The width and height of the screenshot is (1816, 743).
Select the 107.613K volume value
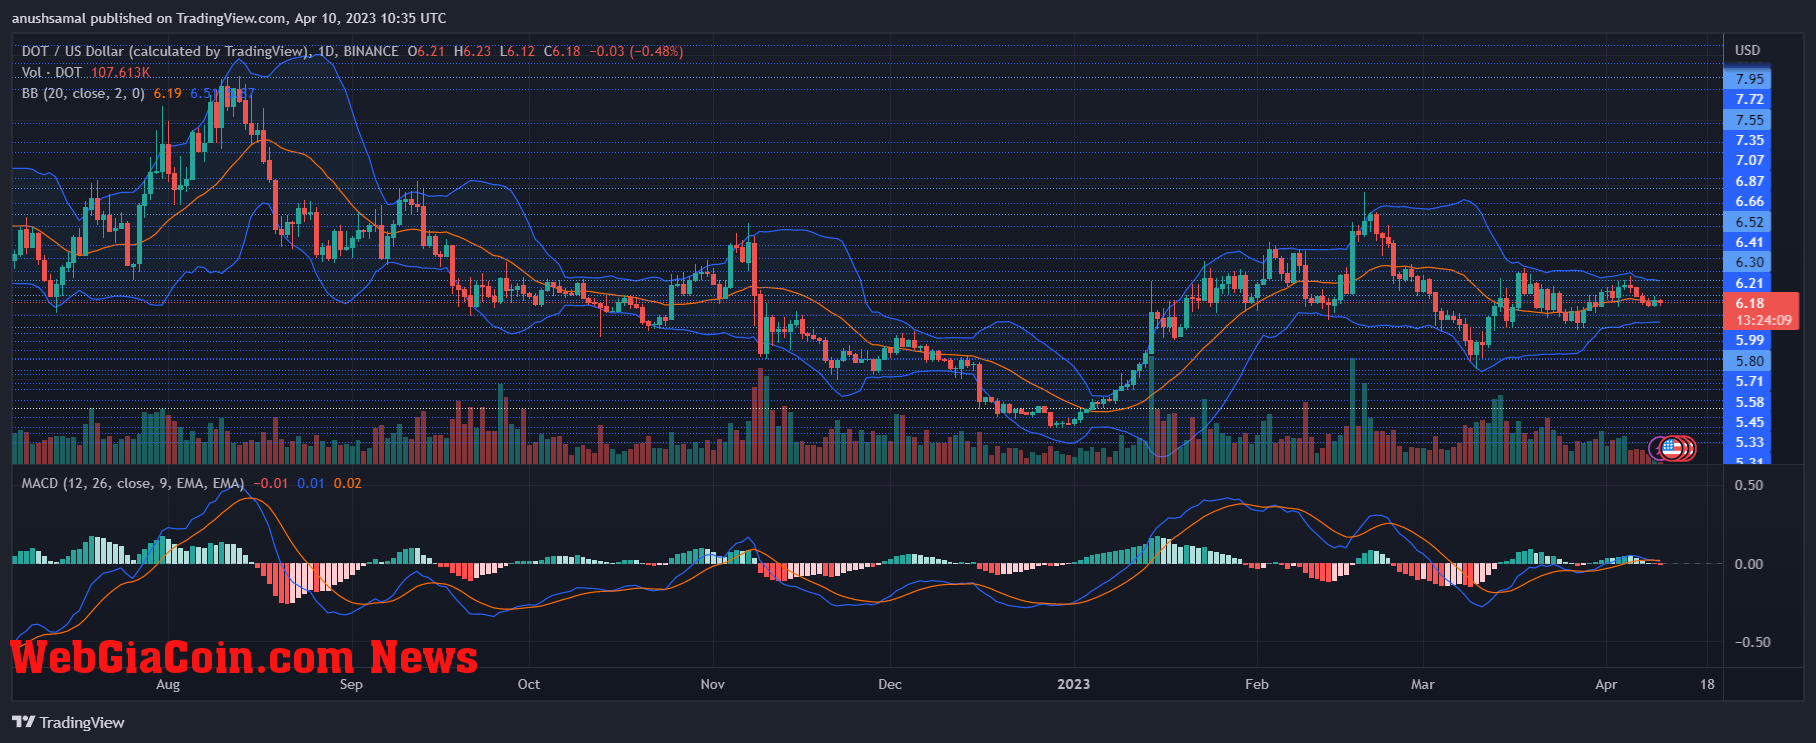point(121,72)
